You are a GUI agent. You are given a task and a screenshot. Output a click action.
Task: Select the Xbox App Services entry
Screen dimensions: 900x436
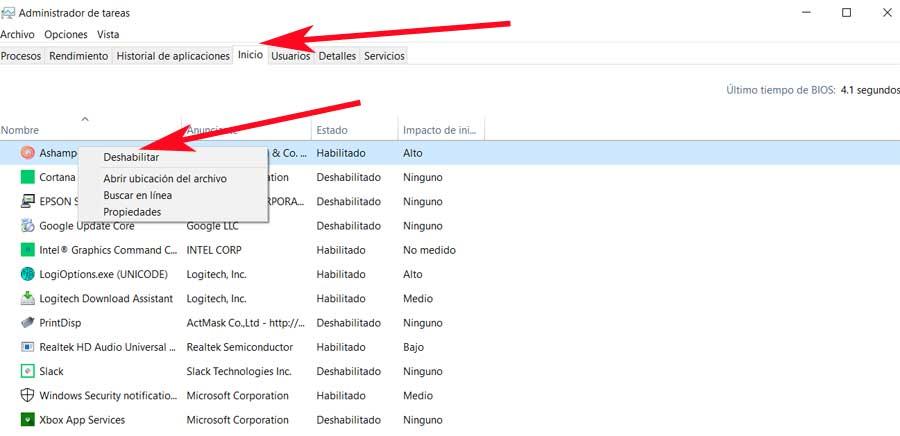click(82, 420)
